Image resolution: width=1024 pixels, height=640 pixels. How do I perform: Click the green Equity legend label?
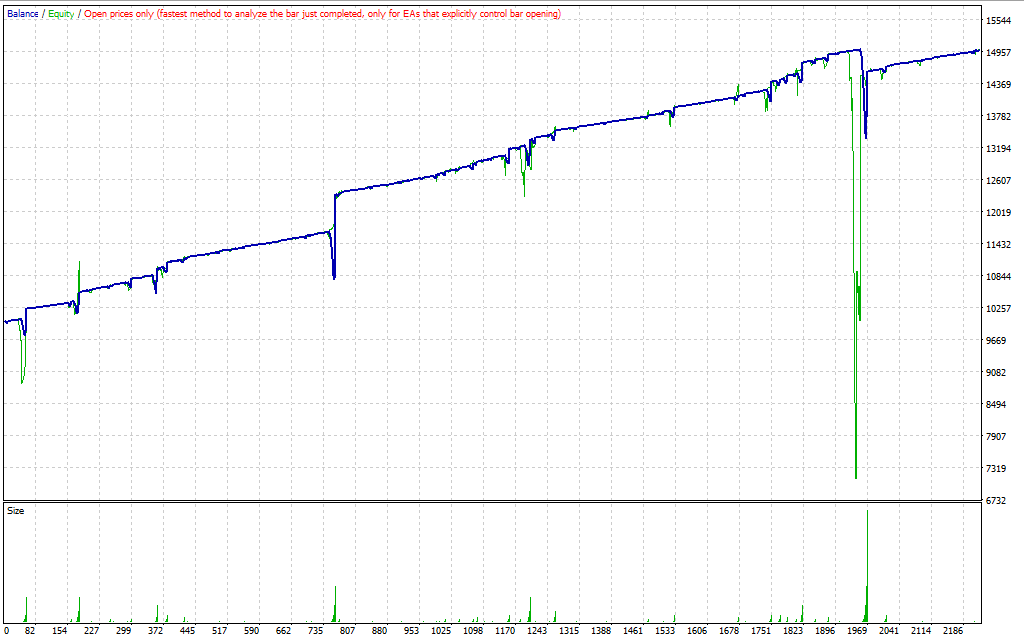click(61, 14)
